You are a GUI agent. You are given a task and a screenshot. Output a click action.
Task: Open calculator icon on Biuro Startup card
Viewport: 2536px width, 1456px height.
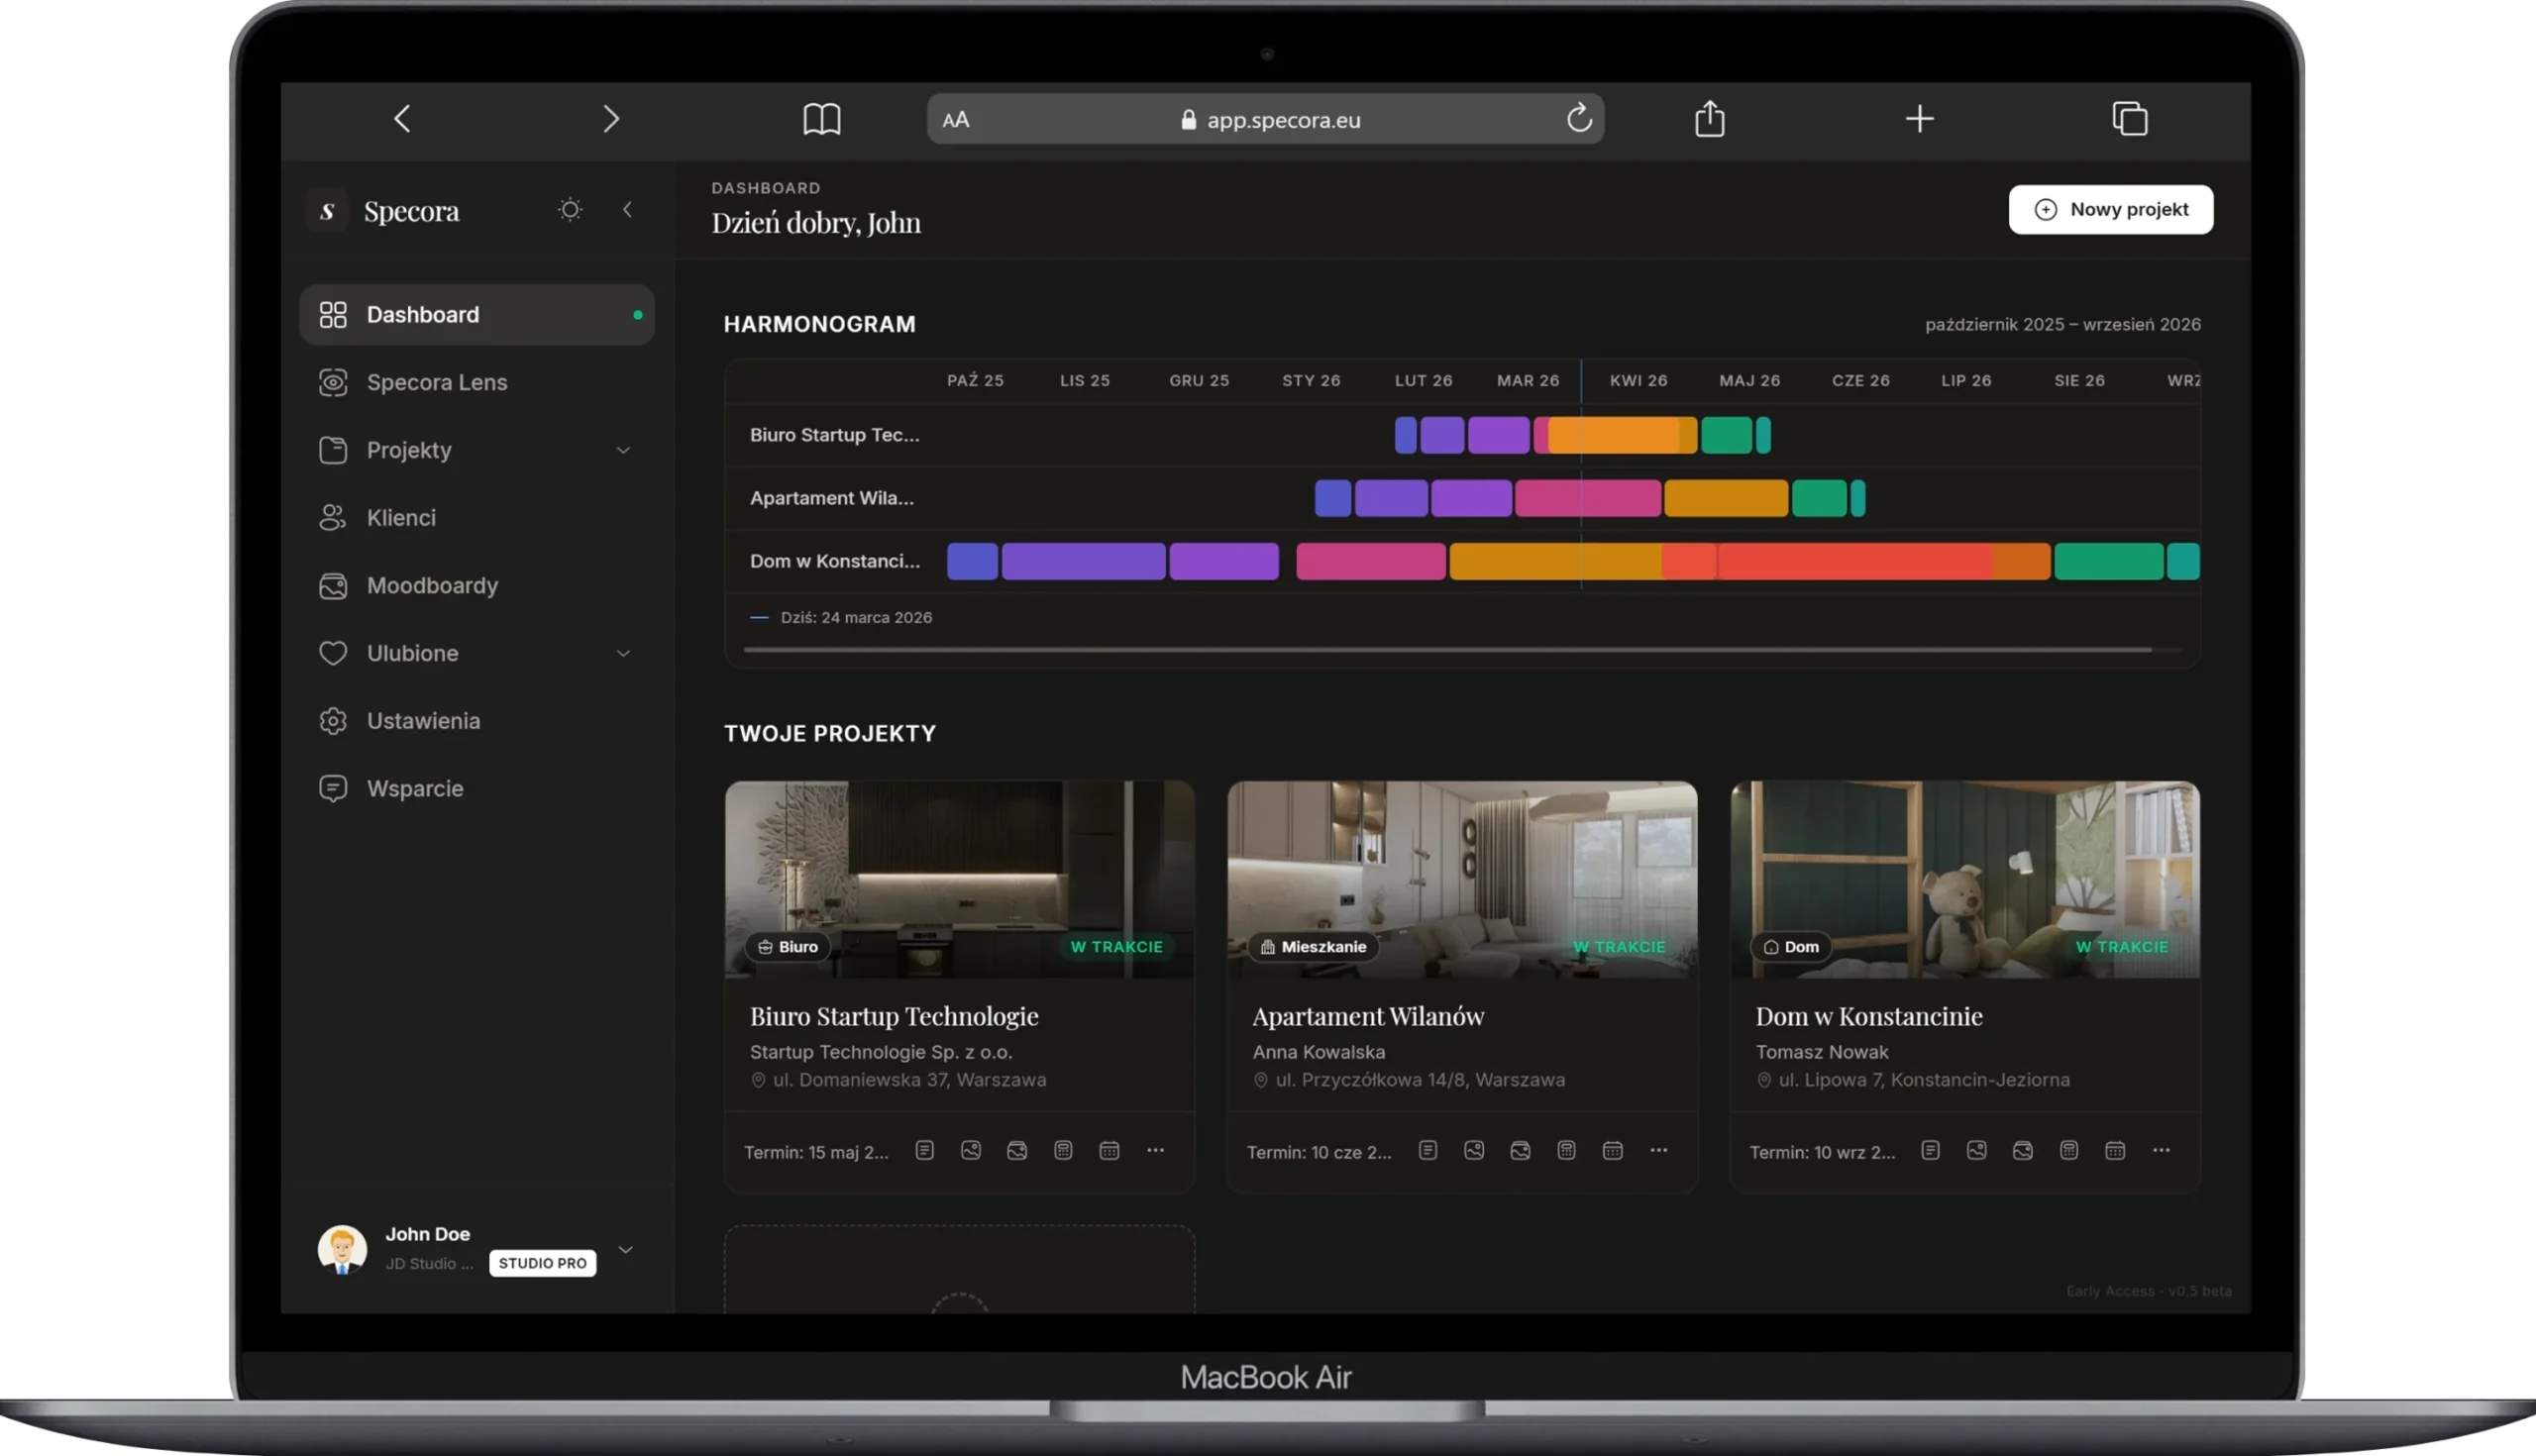[x=1063, y=1150]
